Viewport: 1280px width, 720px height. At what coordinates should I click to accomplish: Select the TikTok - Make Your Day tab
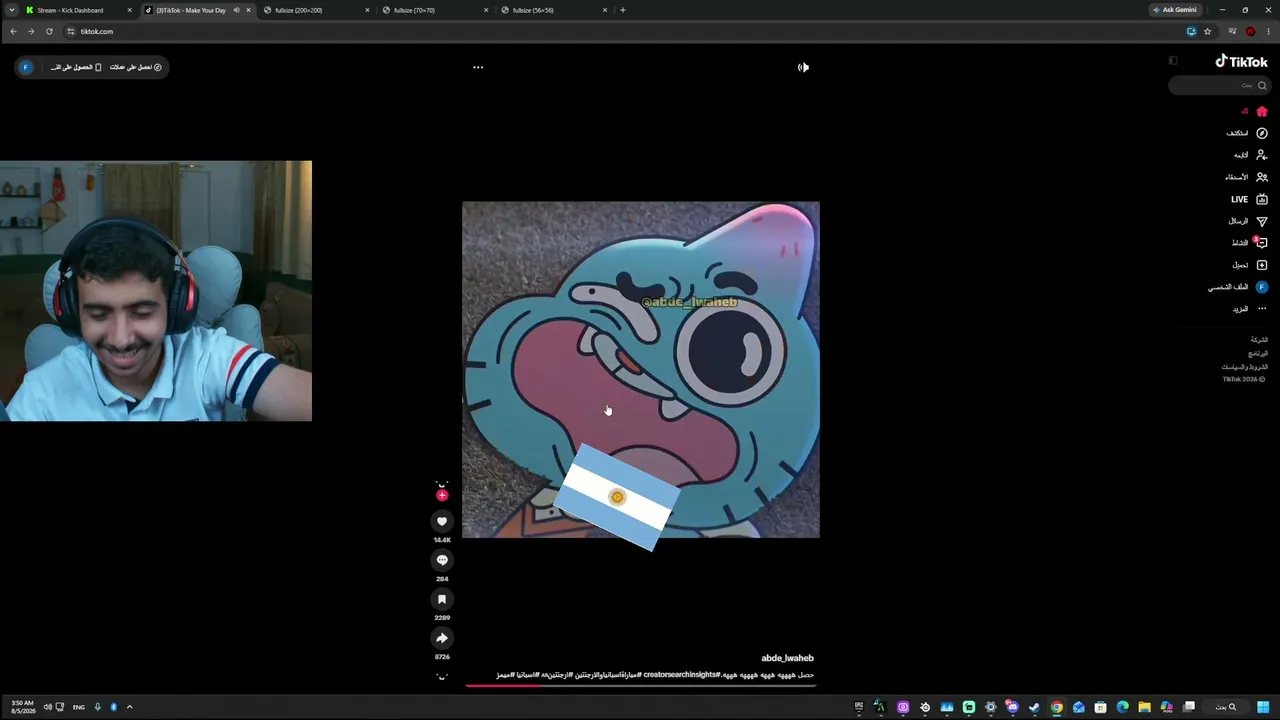coord(197,10)
